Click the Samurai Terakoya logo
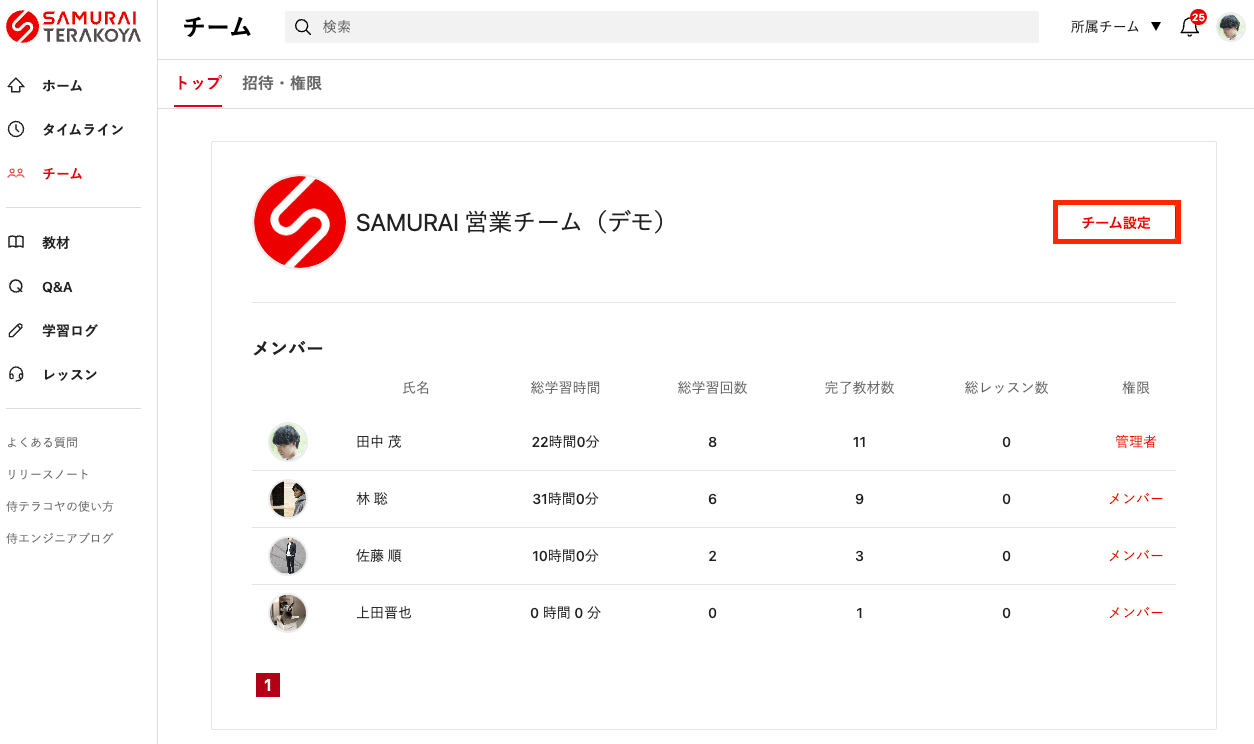 (x=73, y=27)
